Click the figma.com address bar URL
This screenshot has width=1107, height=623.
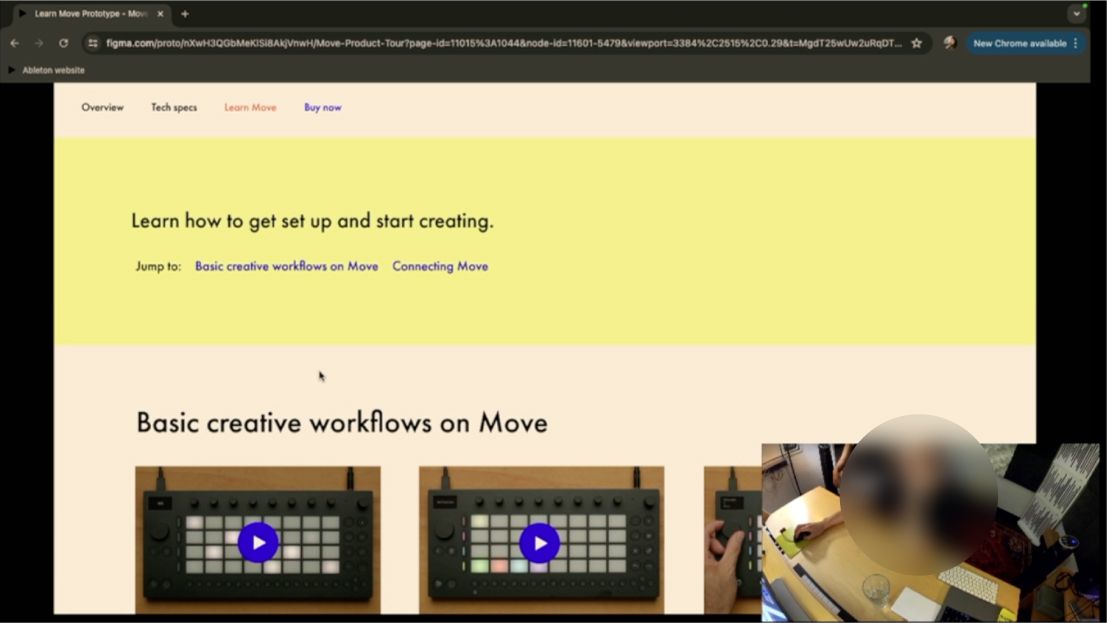tap(503, 43)
